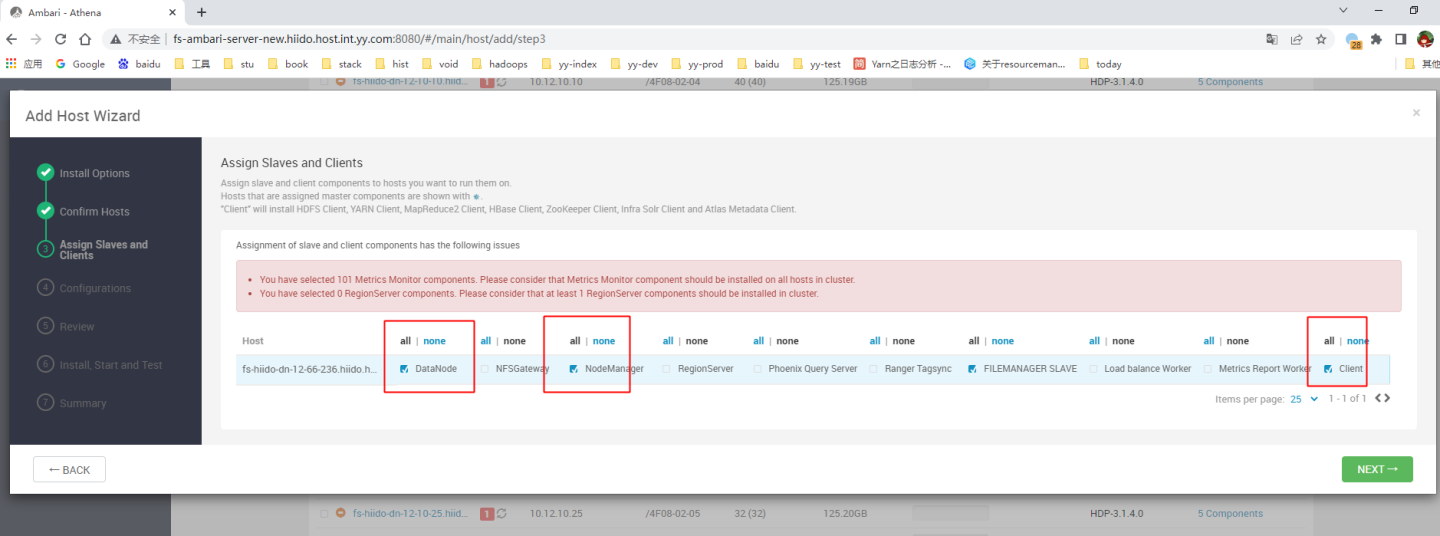Click the browser home icon

(x=86, y=39)
